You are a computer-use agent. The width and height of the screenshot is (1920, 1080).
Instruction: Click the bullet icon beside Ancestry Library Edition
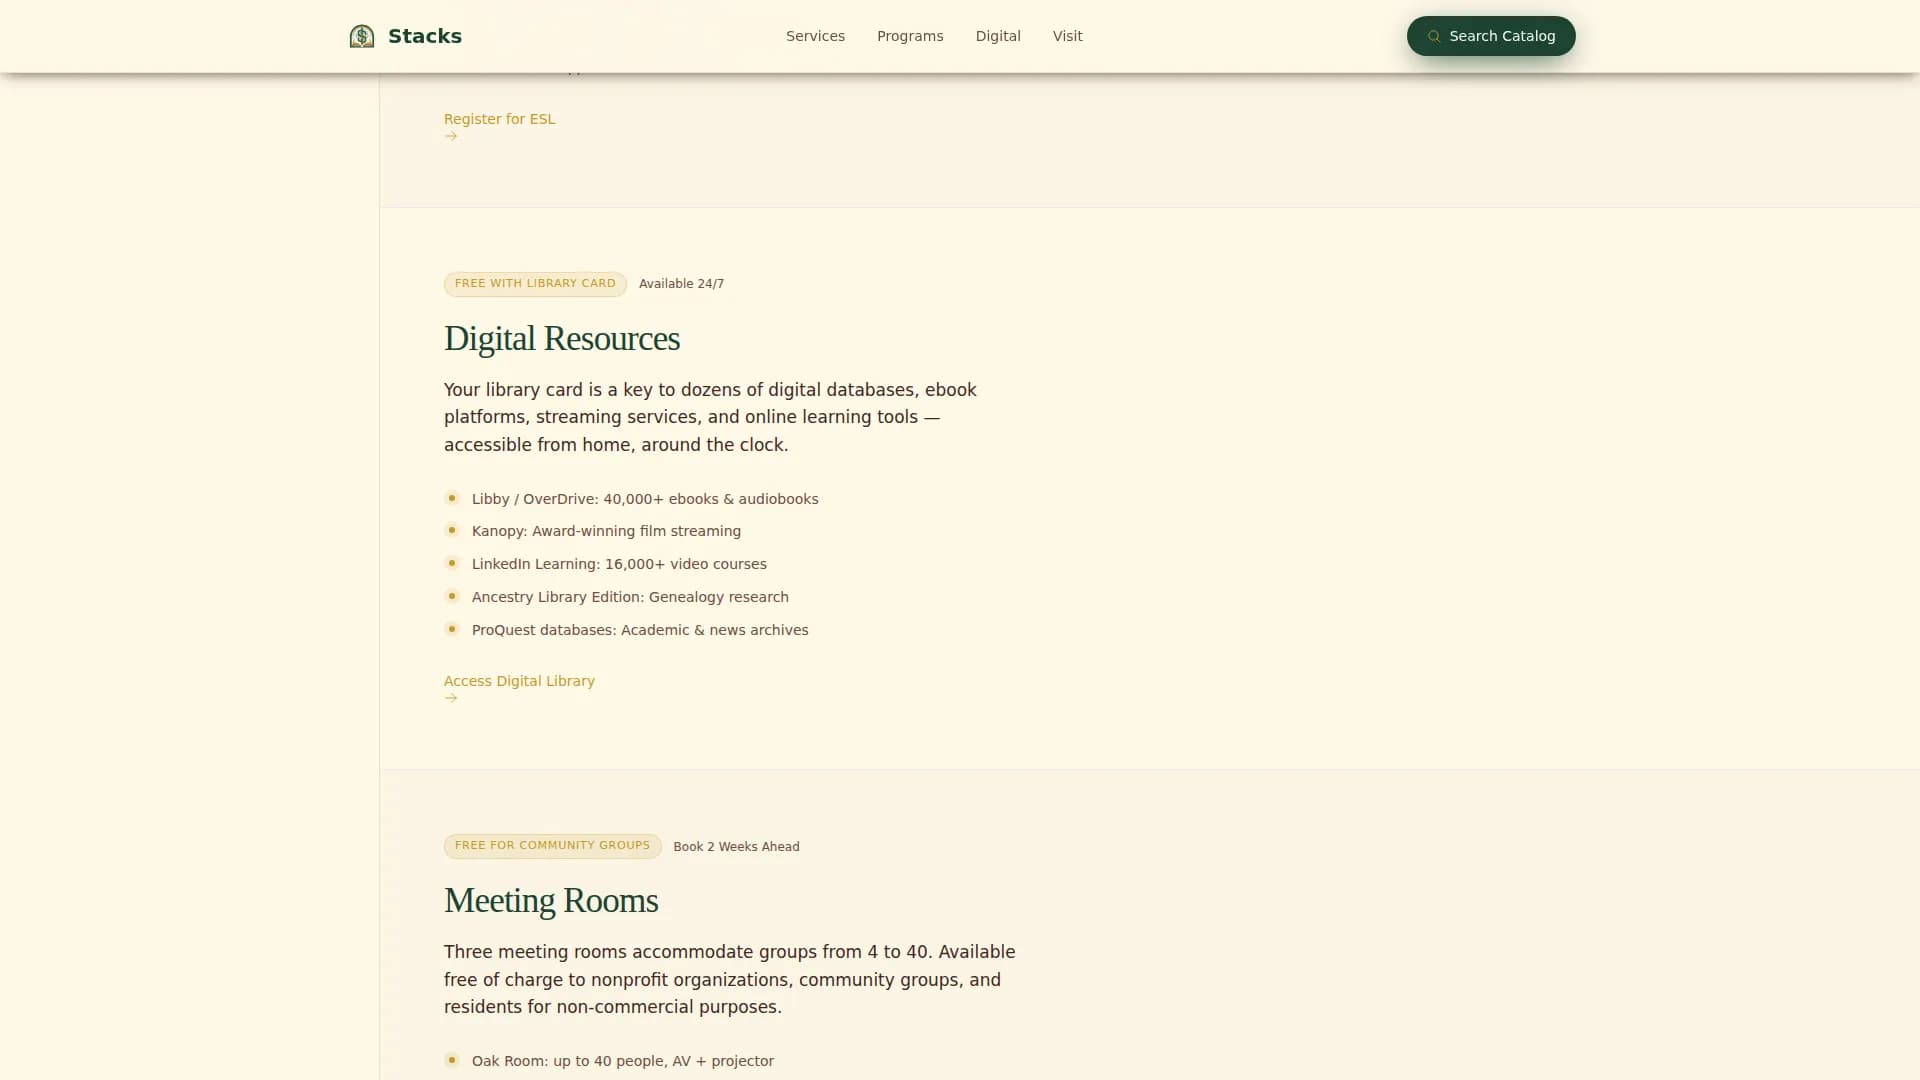click(x=452, y=596)
